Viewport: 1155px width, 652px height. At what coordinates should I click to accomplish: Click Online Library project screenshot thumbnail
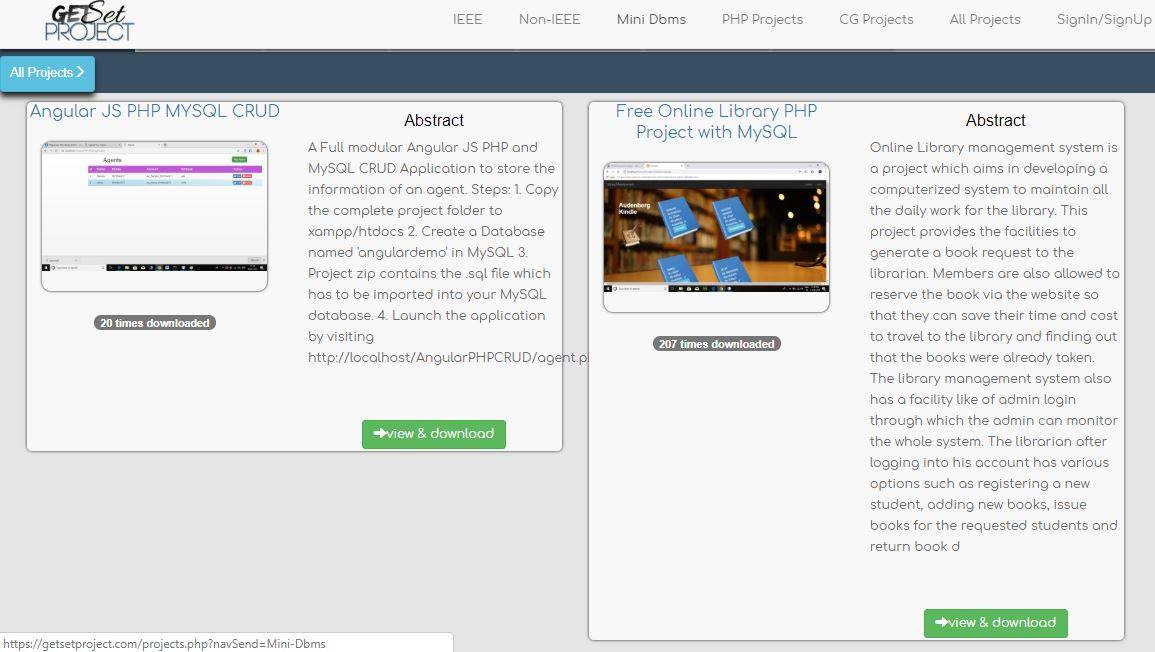pos(716,236)
